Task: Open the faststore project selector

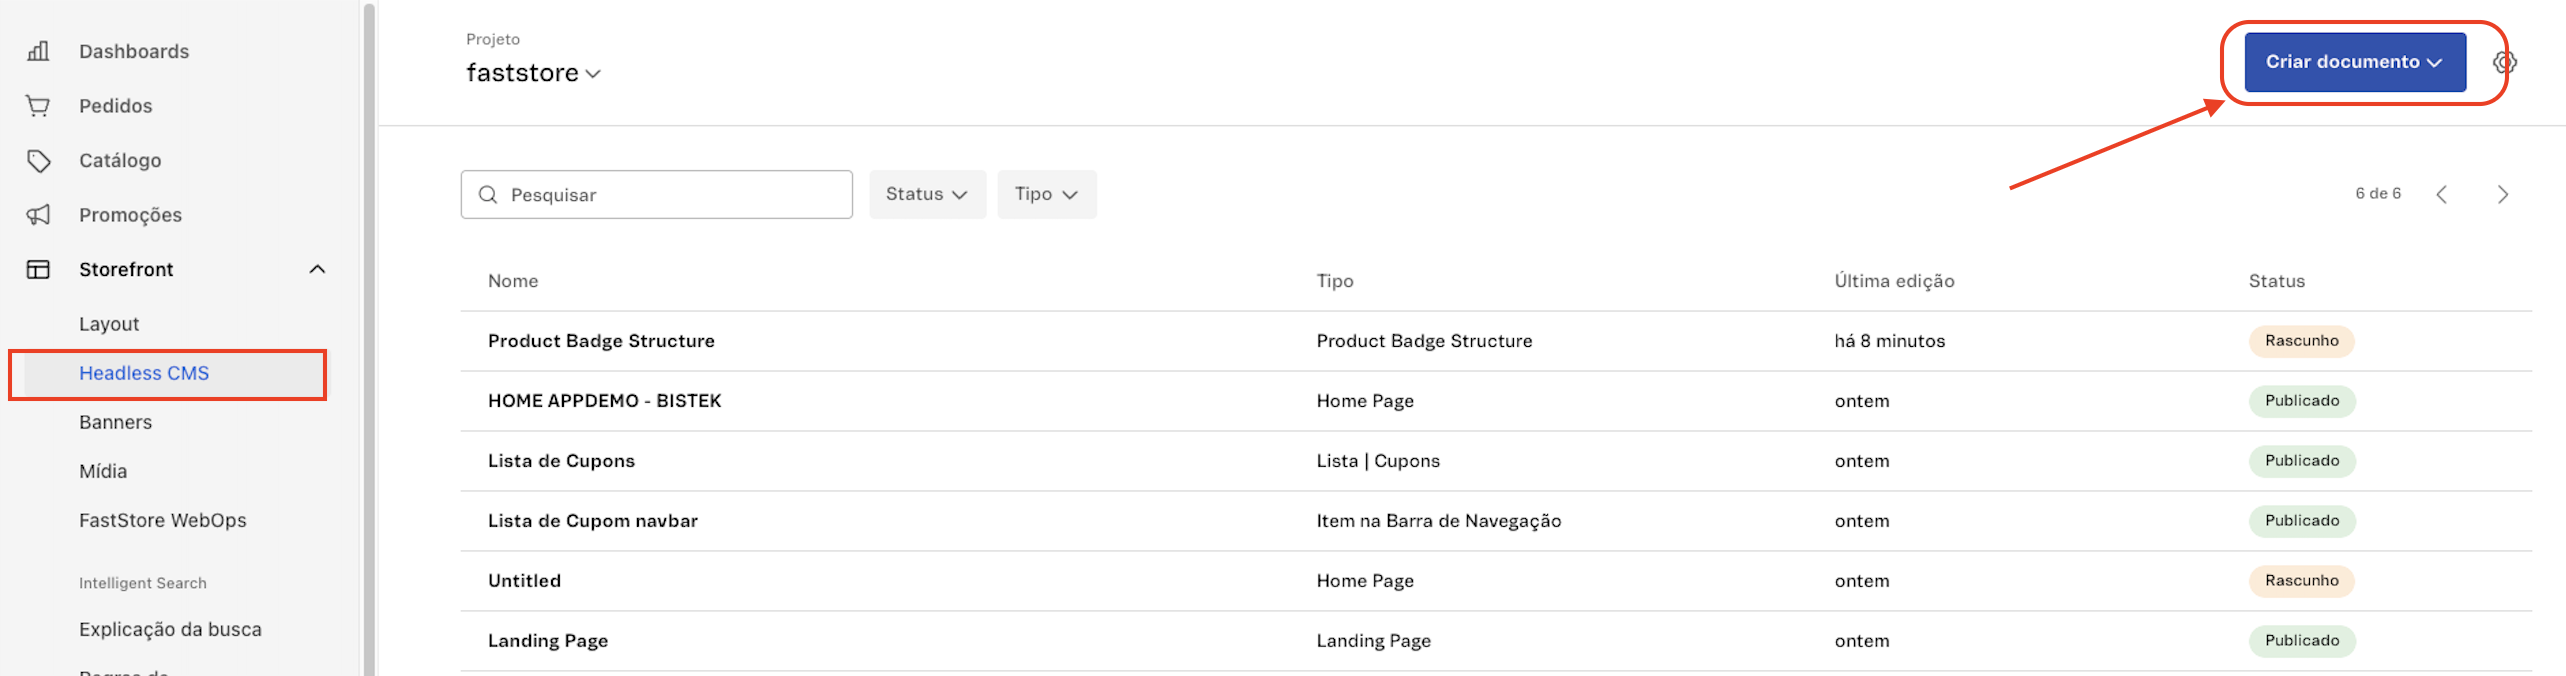Action: (x=533, y=73)
